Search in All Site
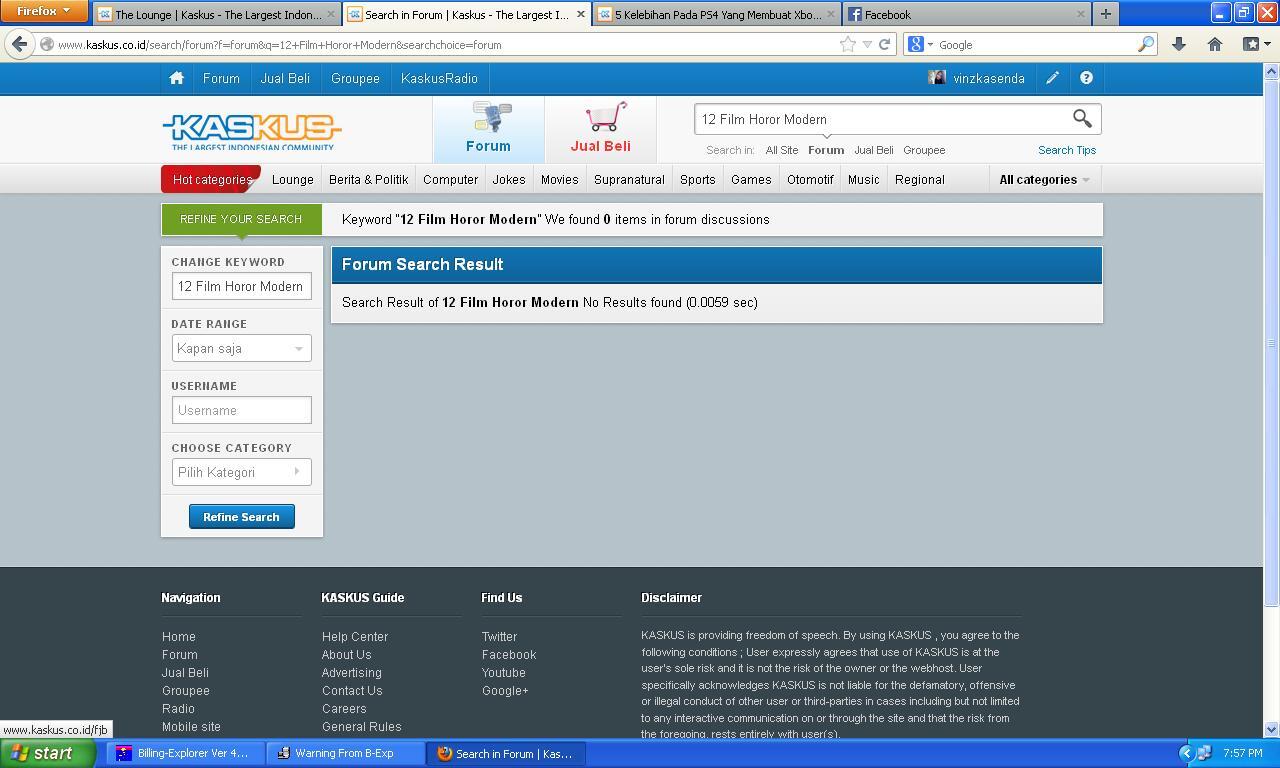 [x=782, y=150]
